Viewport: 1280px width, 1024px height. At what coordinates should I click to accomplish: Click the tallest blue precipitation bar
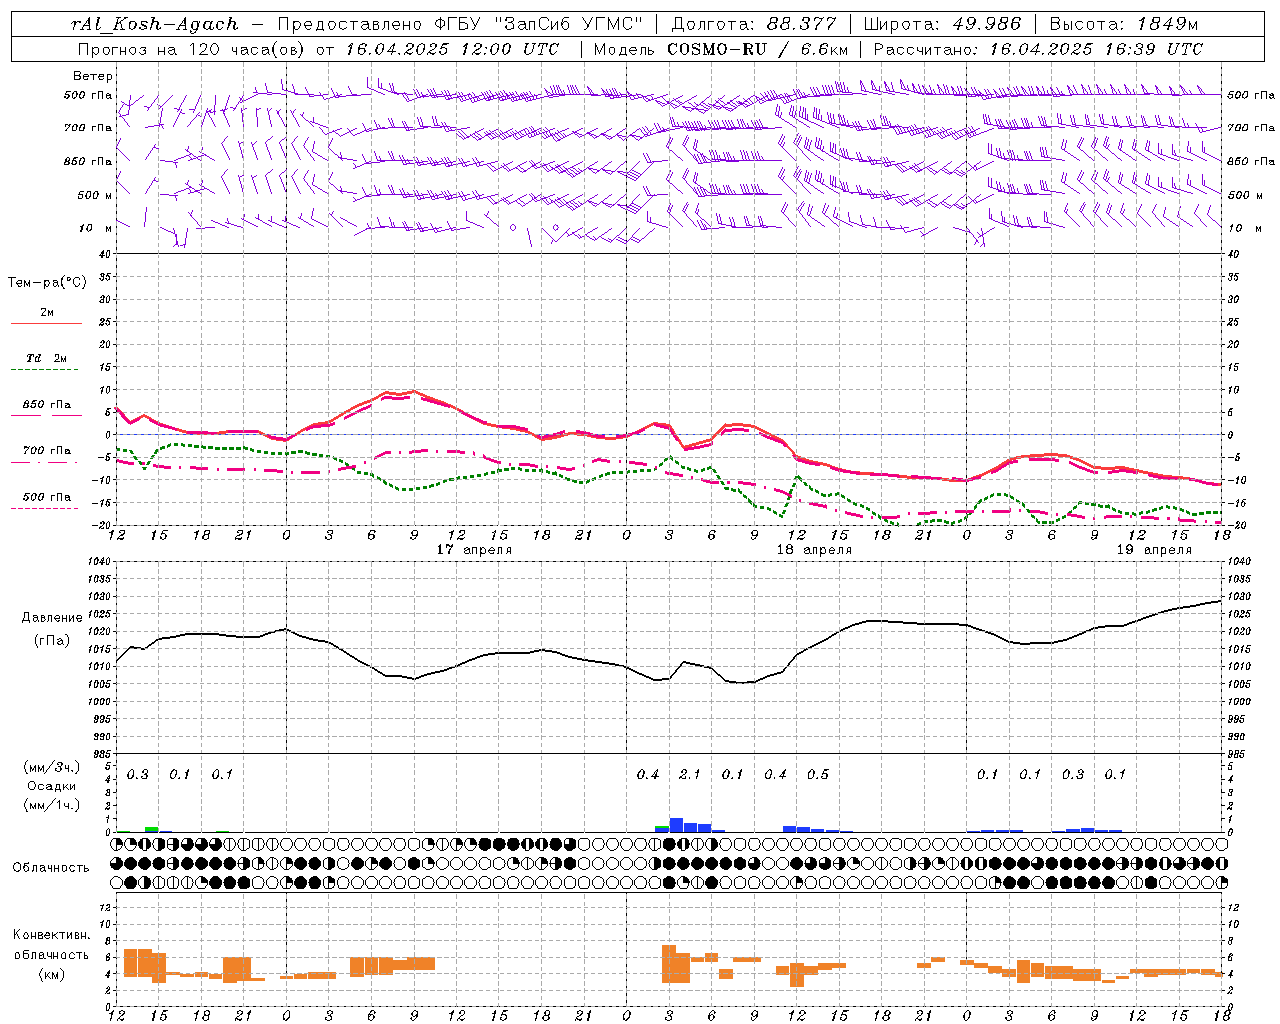tap(676, 825)
